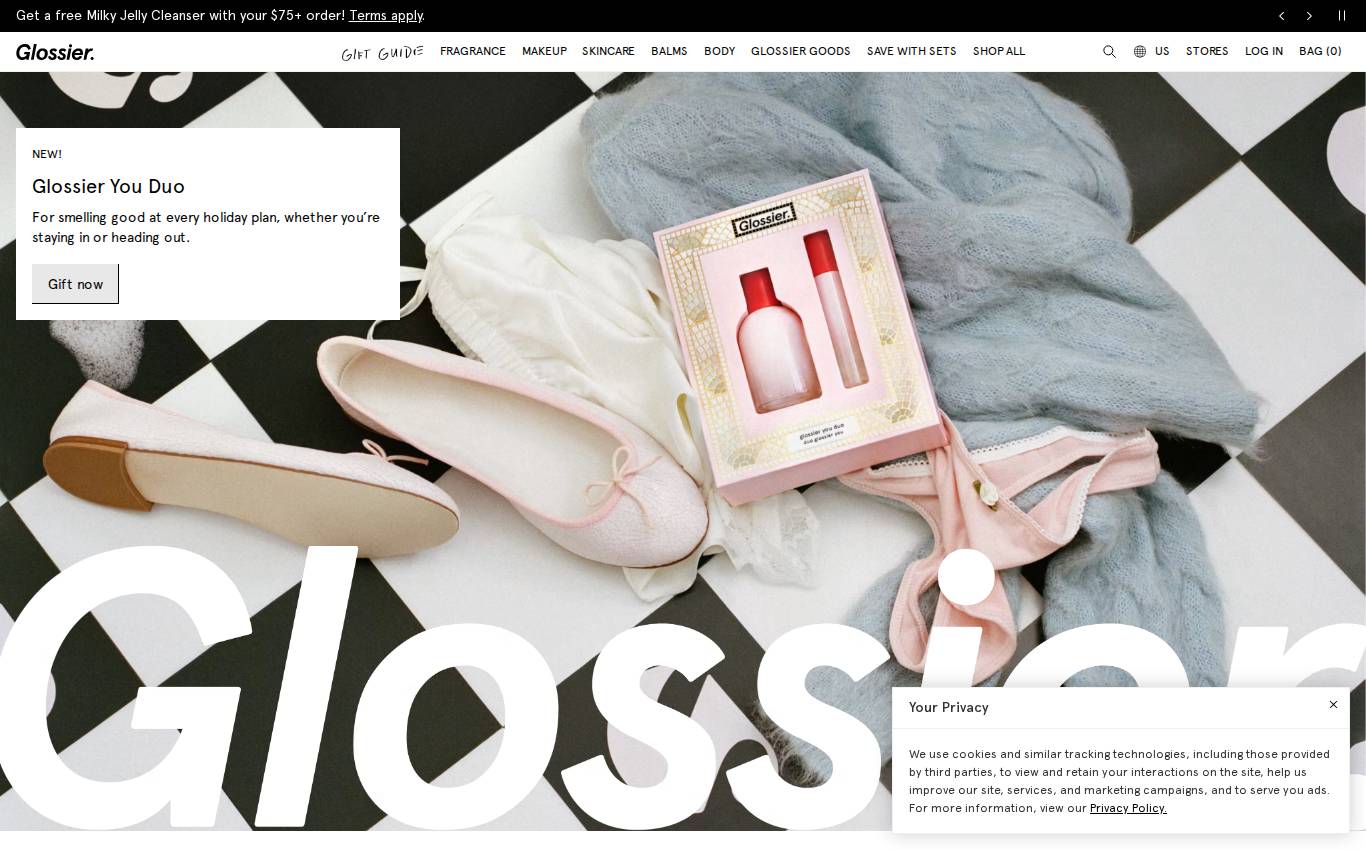Open the Privacy Policy link
Screen dimensions: 1366x850
click(1128, 808)
